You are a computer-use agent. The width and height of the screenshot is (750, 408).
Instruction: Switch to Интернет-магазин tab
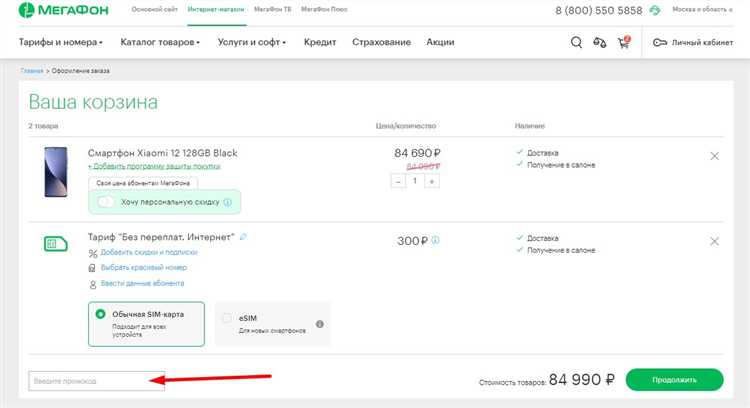(216, 10)
